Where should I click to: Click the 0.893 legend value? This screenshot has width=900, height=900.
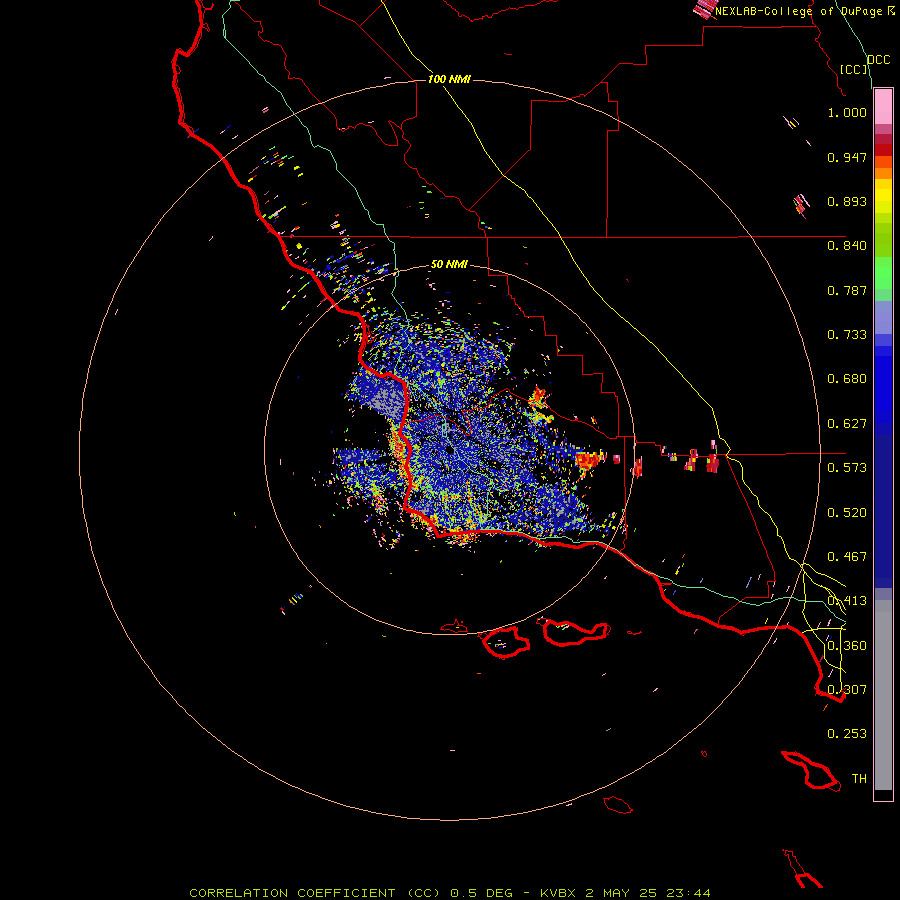[x=847, y=201]
